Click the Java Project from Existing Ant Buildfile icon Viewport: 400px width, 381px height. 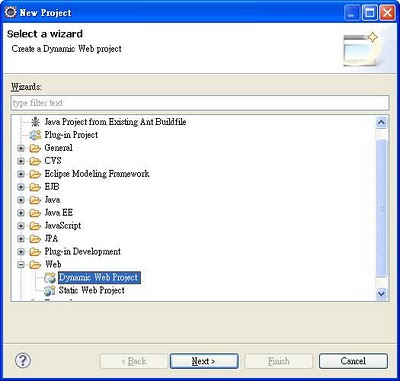coord(35,122)
